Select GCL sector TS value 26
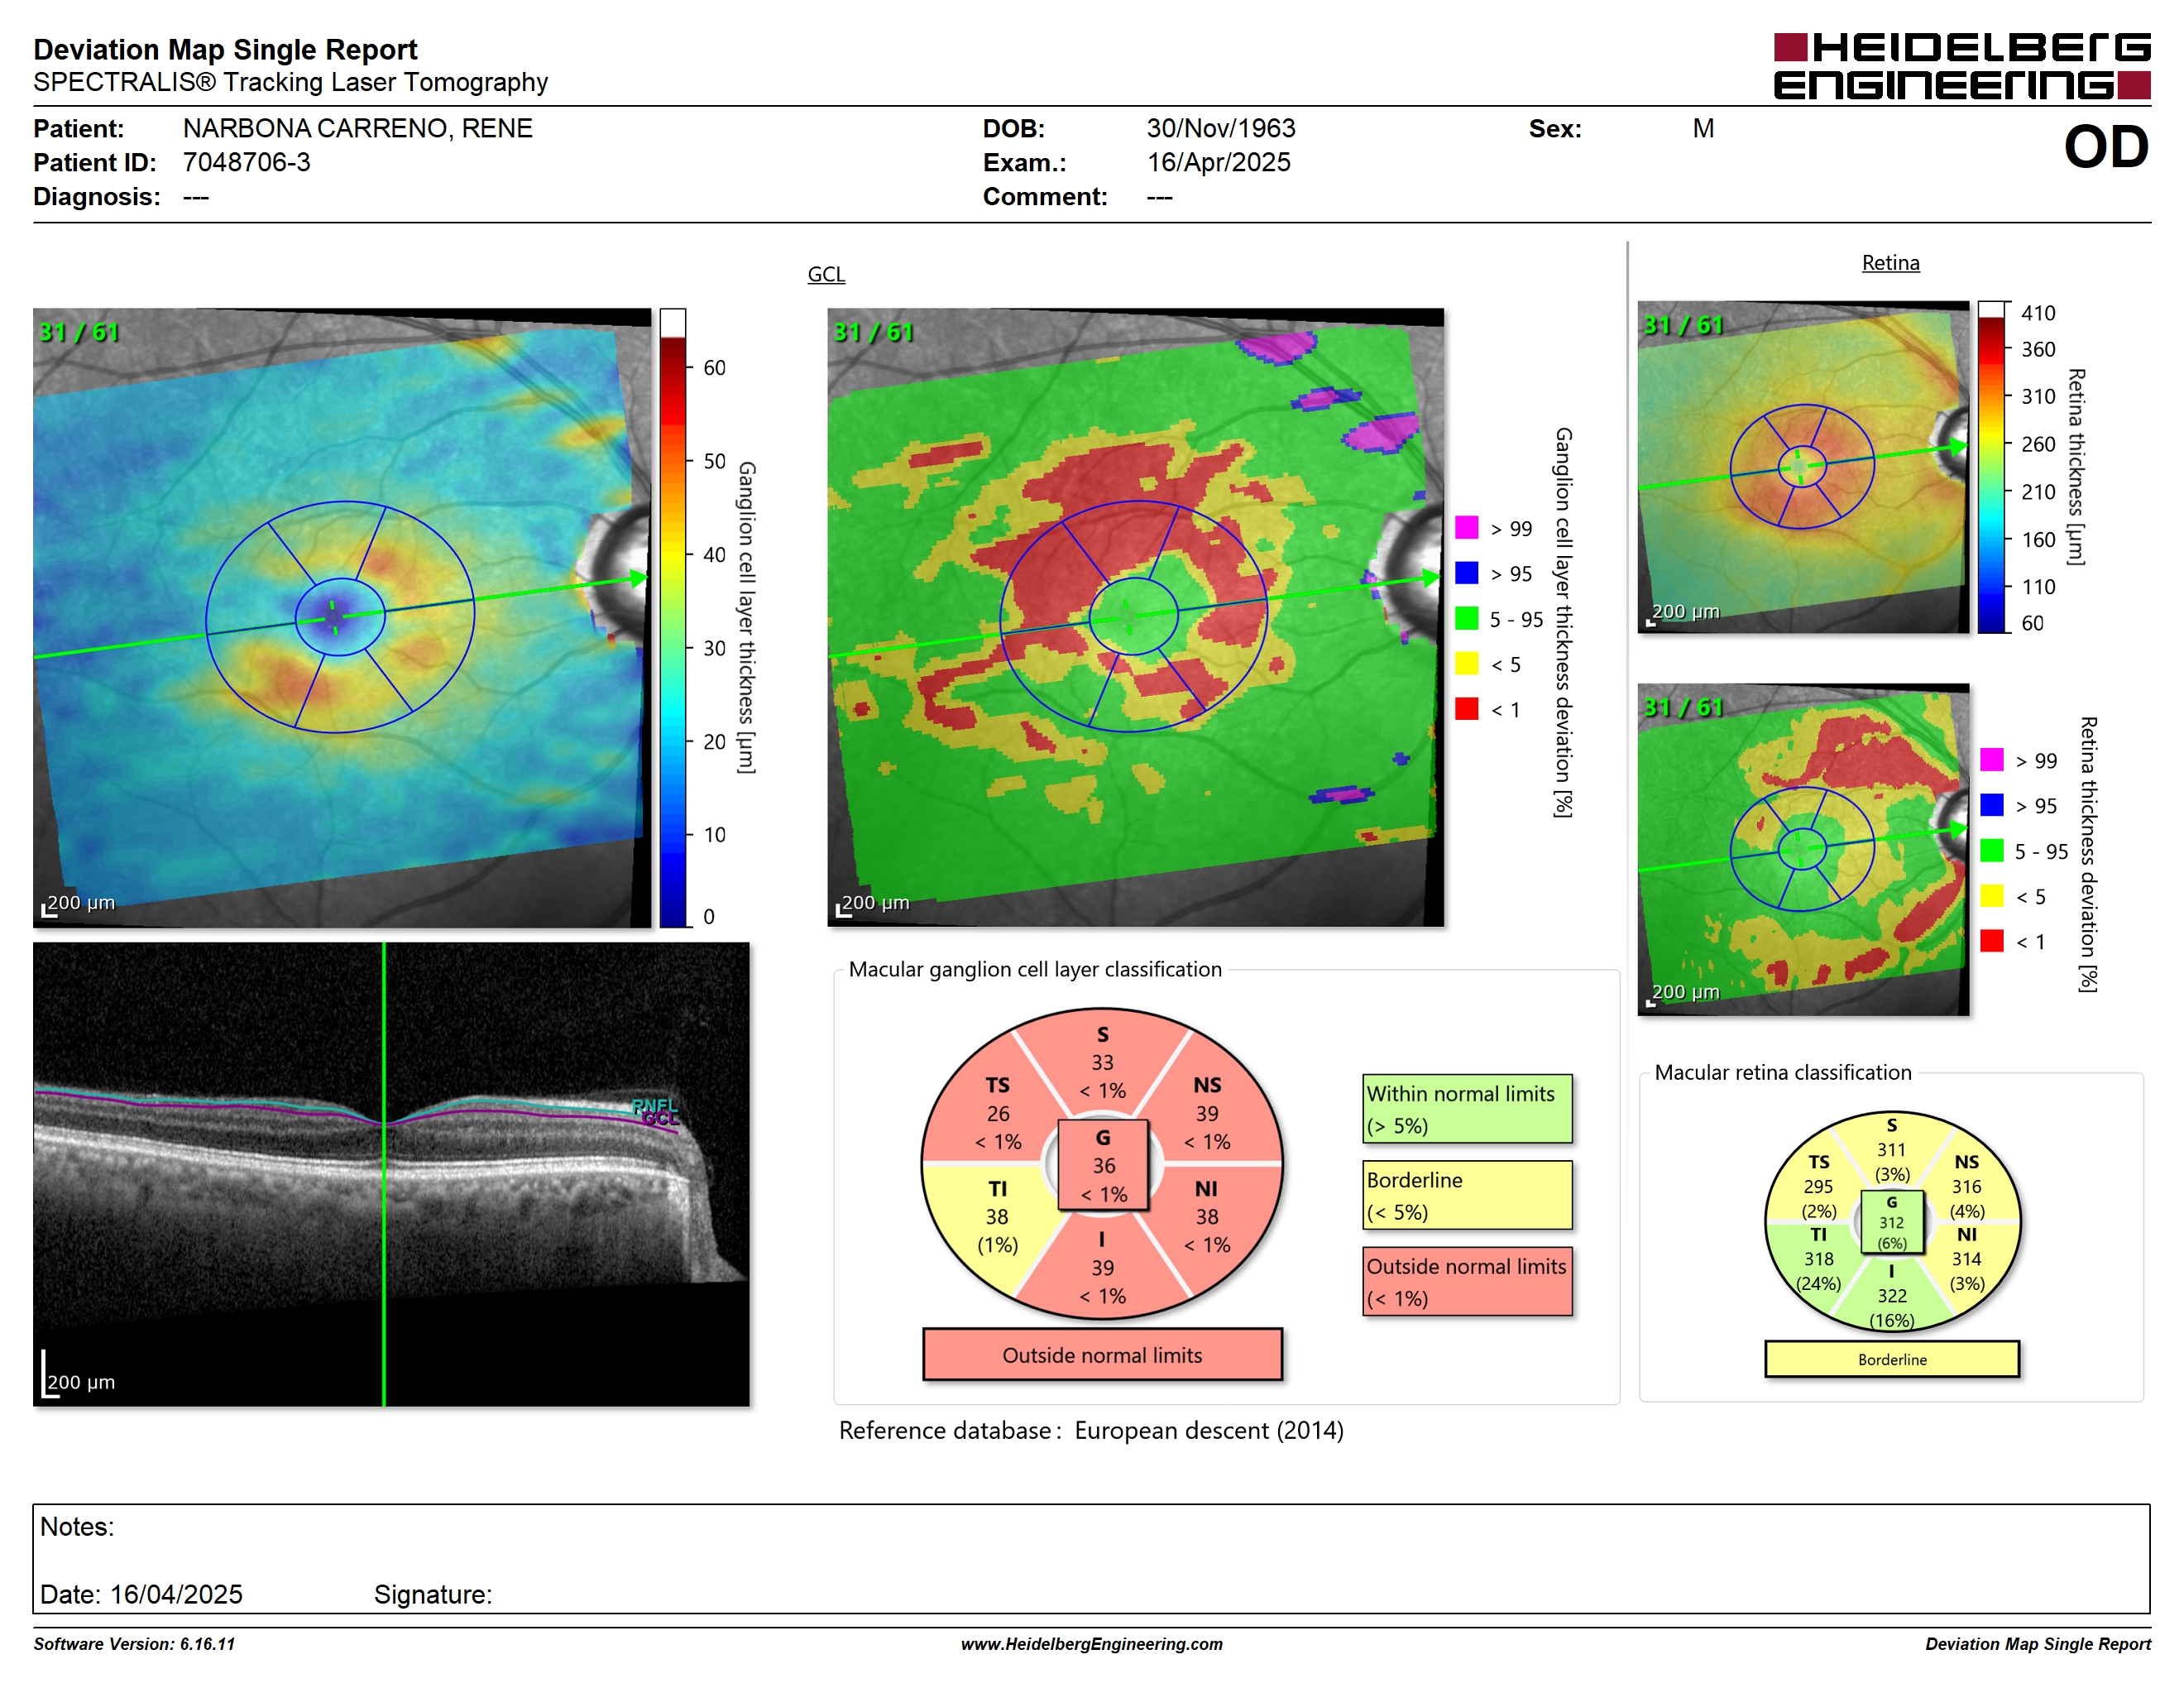 point(998,1113)
